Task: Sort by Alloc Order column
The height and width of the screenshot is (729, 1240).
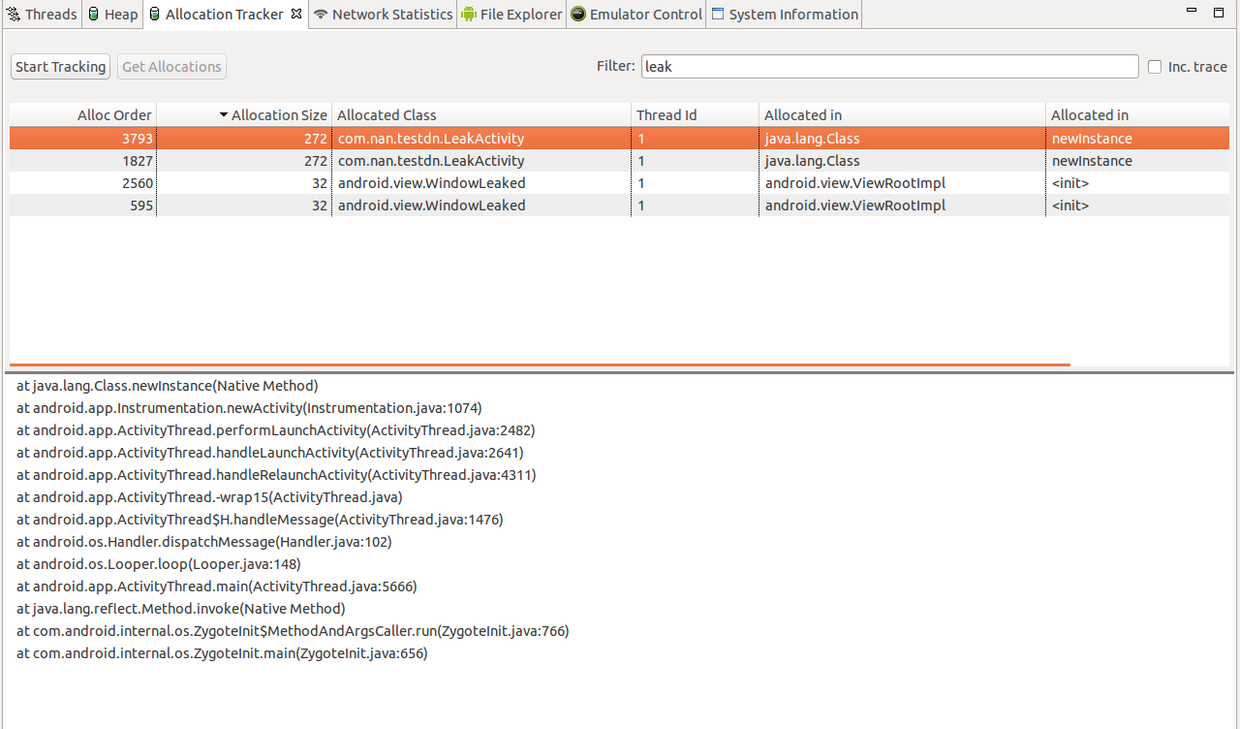Action: tap(83, 115)
